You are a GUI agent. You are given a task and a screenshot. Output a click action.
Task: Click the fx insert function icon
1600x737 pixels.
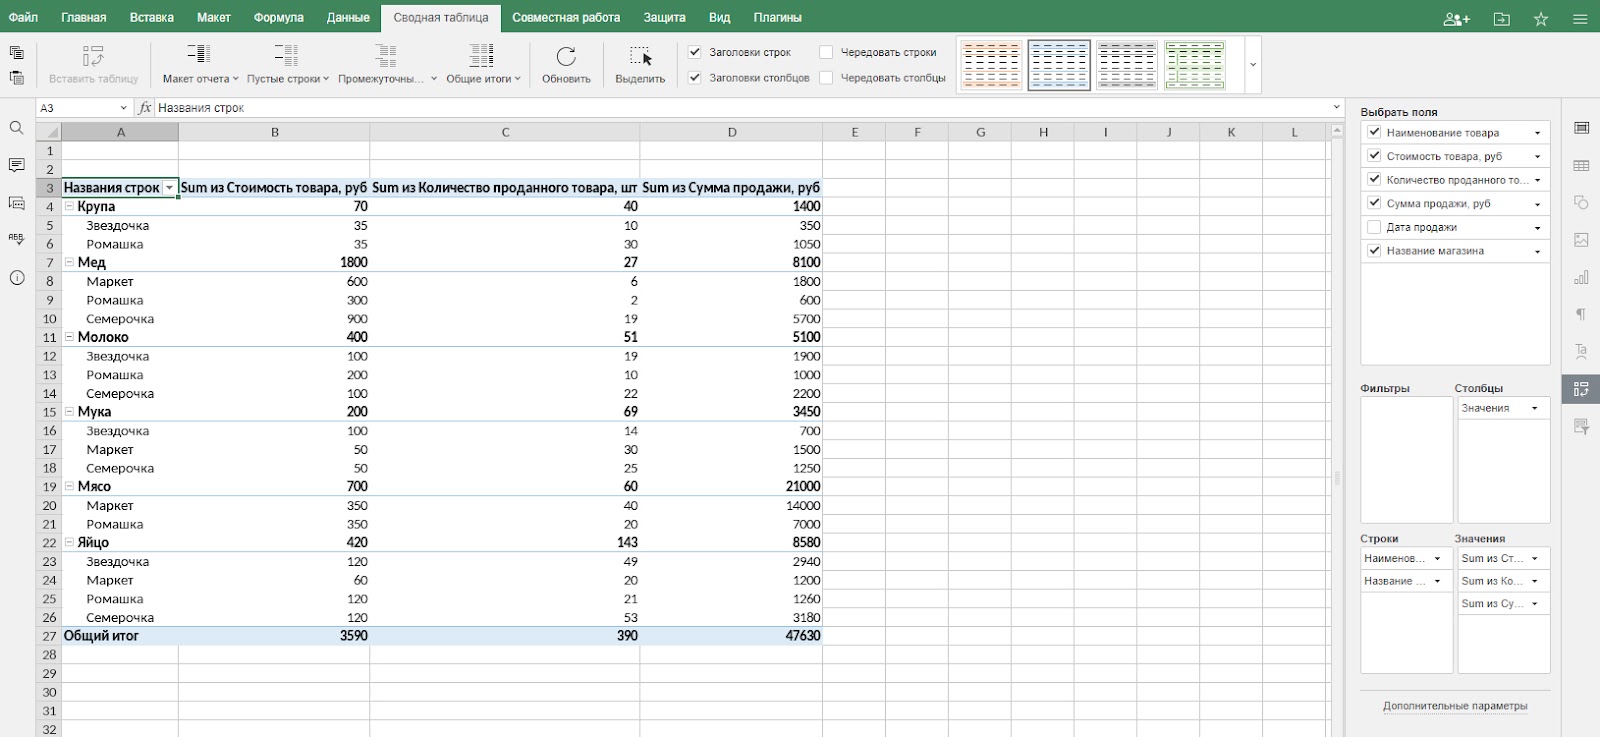tap(145, 108)
